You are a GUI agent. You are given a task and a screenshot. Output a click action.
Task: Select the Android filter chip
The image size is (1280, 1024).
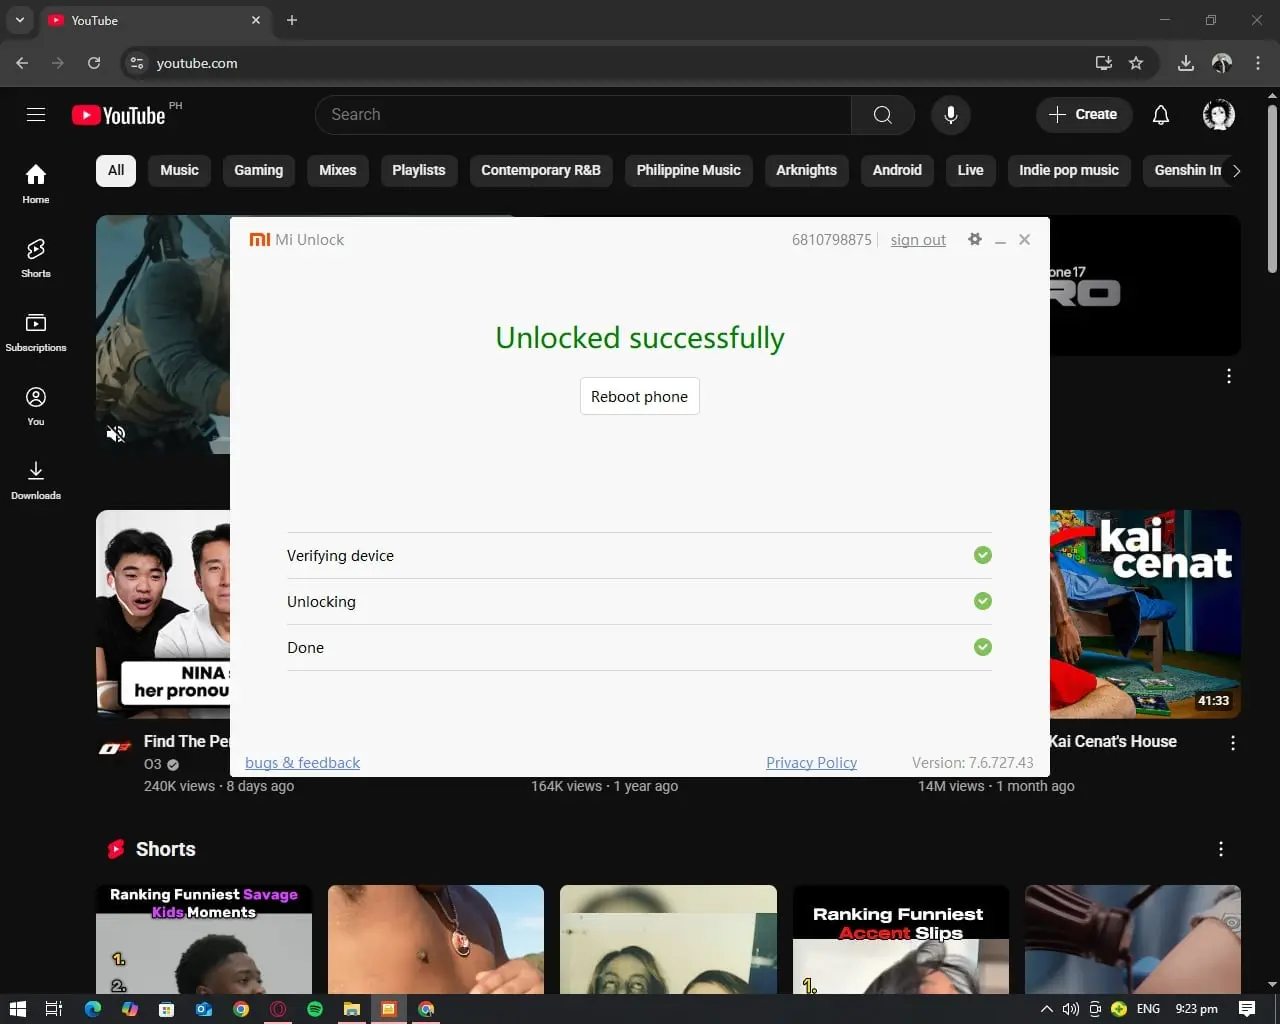tap(897, 170)
